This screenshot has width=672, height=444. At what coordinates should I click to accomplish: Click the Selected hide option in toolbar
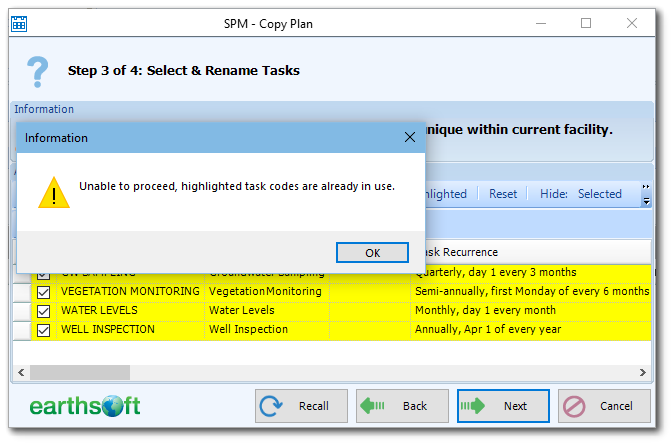(x=599, y=194)
